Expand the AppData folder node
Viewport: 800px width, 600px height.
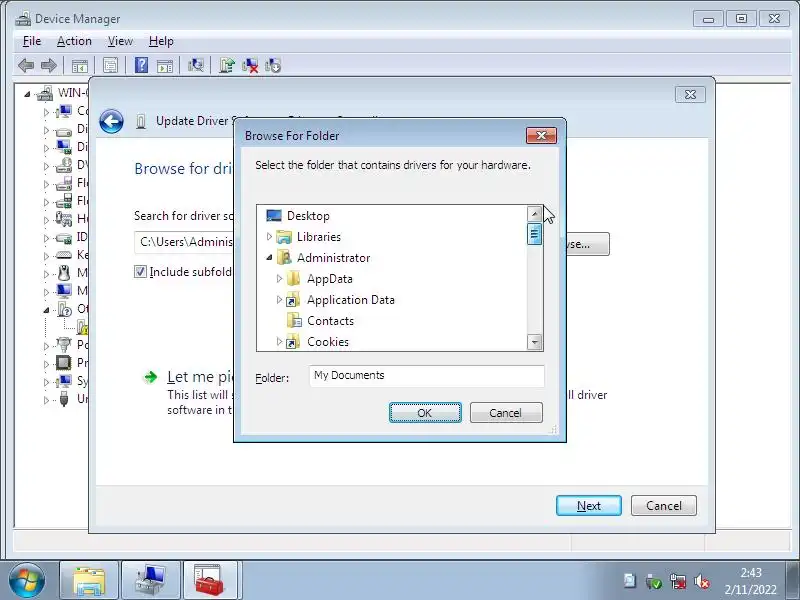pos(279,279)
